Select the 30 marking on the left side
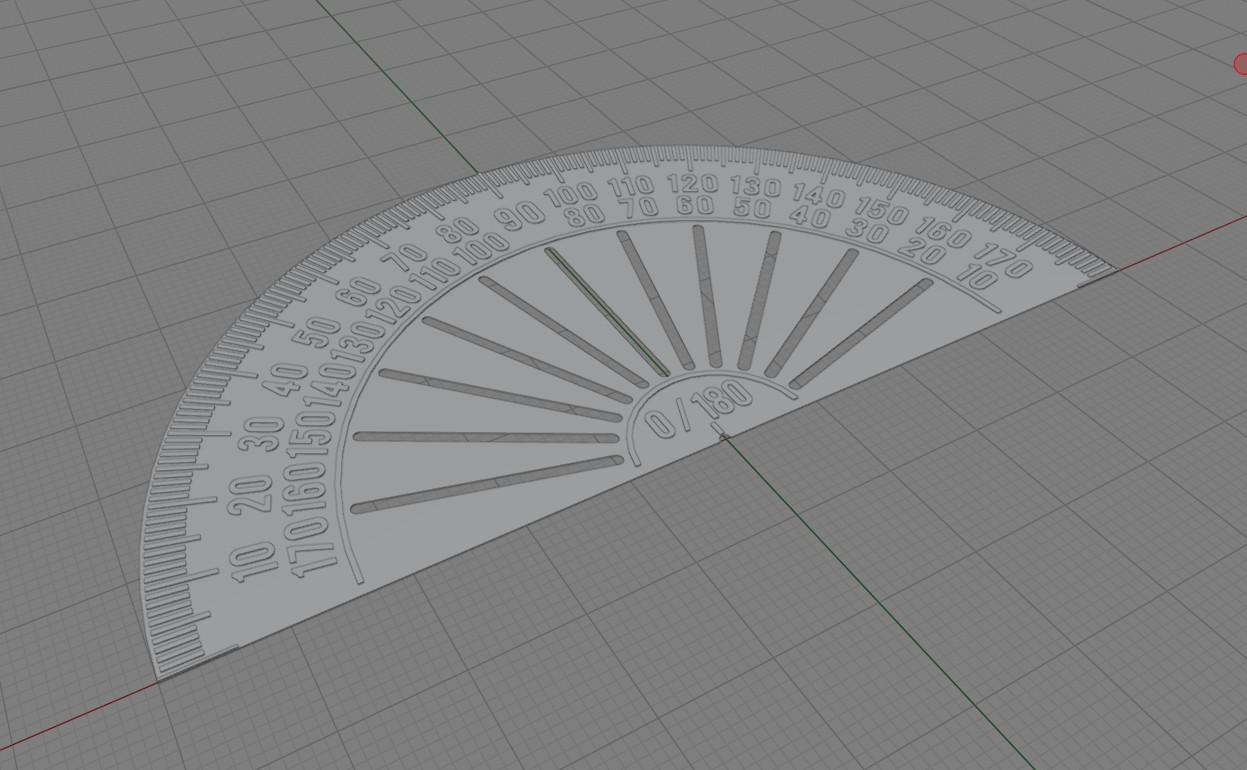 point(261,437)
